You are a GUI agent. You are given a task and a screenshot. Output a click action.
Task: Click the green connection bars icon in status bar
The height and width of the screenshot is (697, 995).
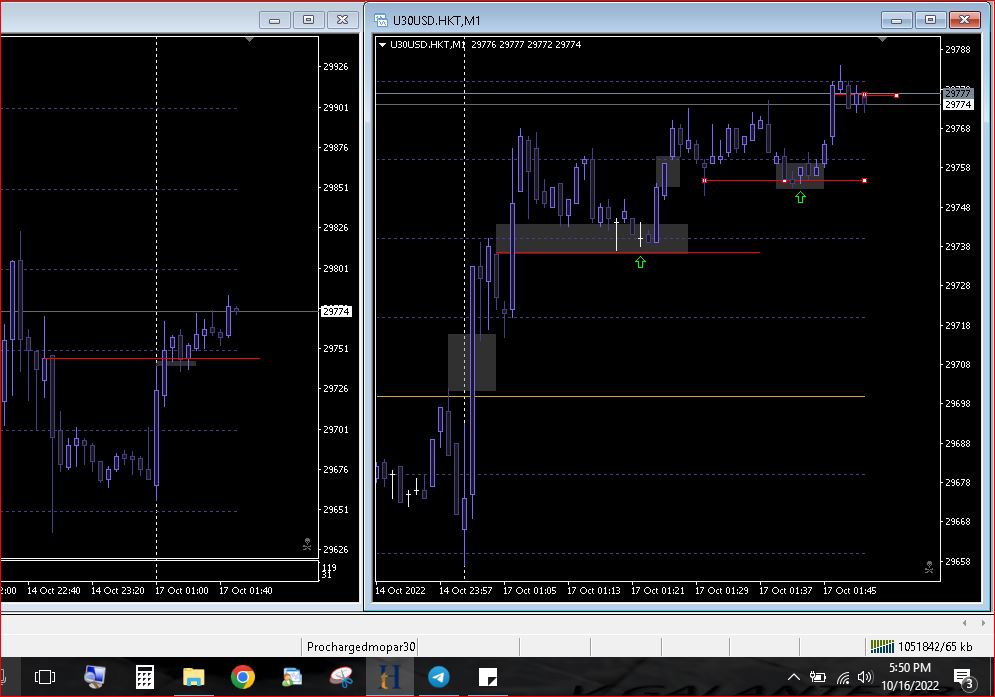[x=882, y=646]
